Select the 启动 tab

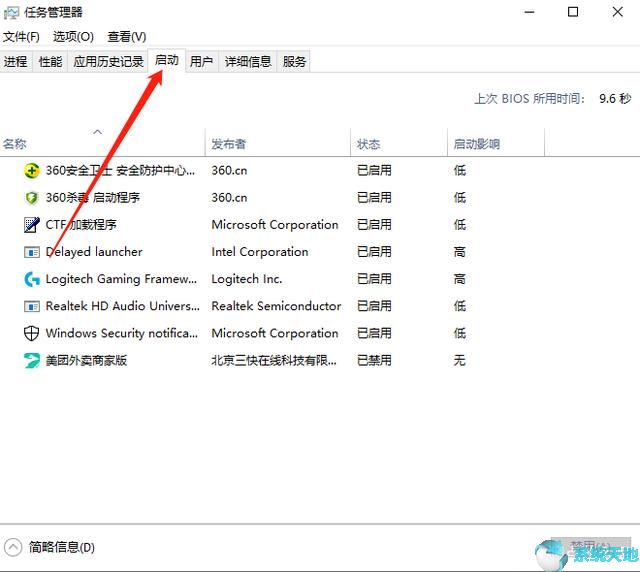tap(167, 60)
